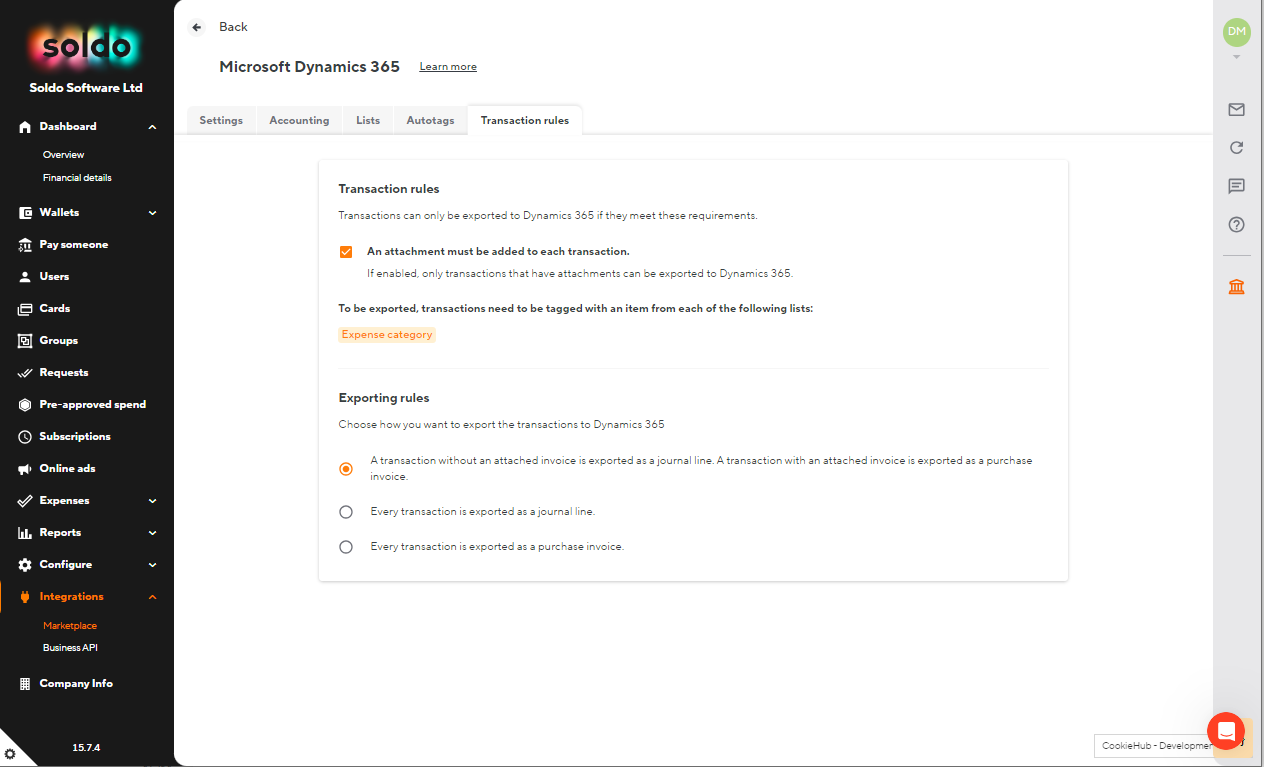Expand the Expenses section chevron
The image size is (1264, 767).
click(153, 501)
